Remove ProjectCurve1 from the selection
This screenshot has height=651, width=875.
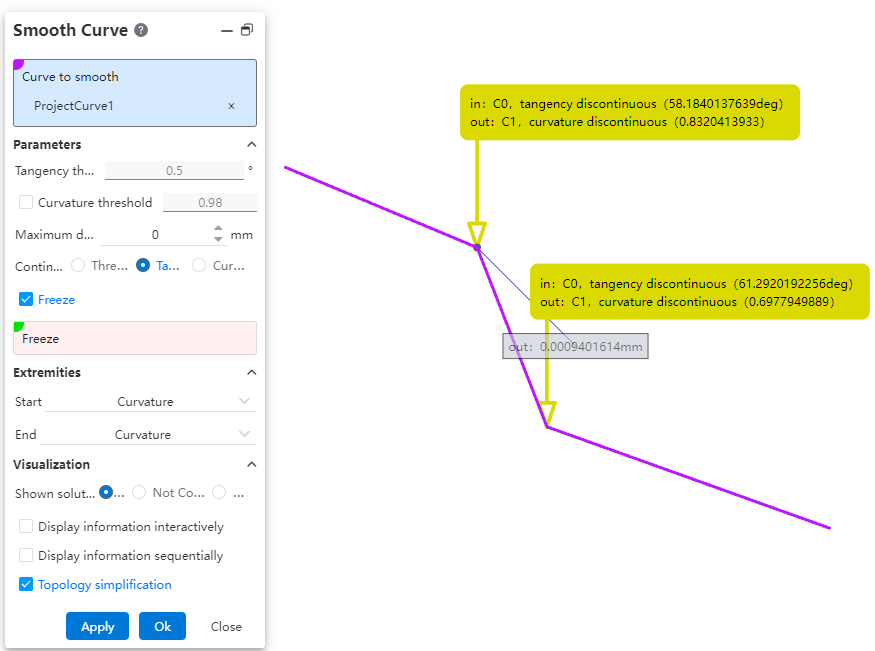pos(231,106)
